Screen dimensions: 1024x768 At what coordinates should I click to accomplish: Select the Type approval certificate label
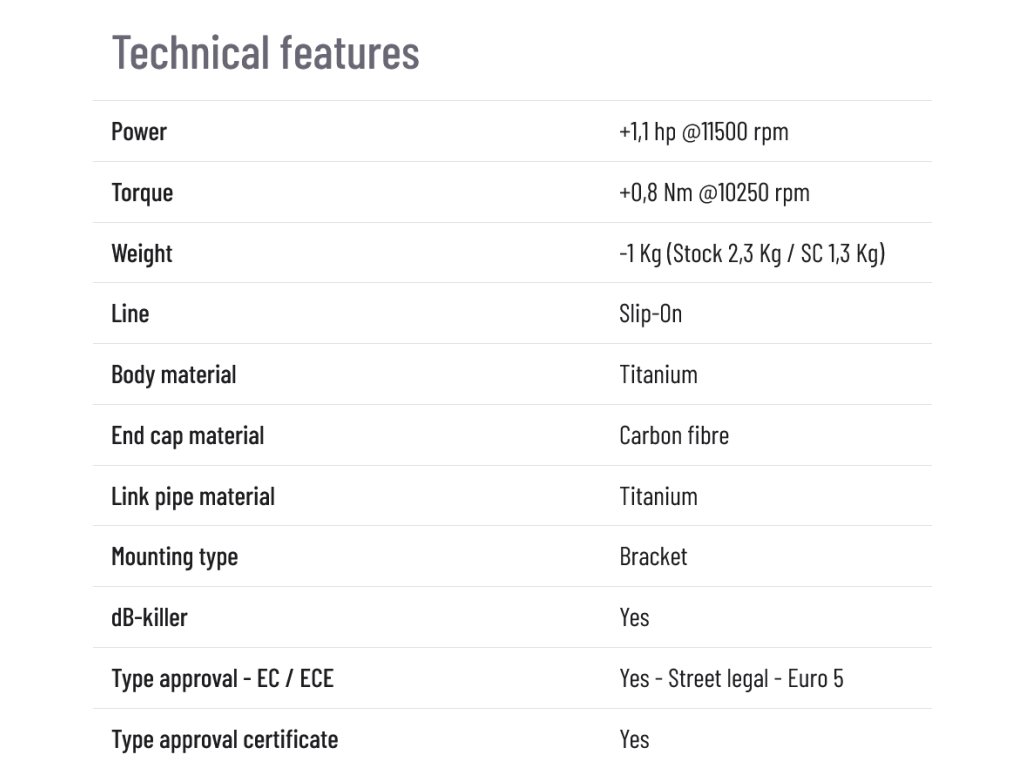coord(225,740)
